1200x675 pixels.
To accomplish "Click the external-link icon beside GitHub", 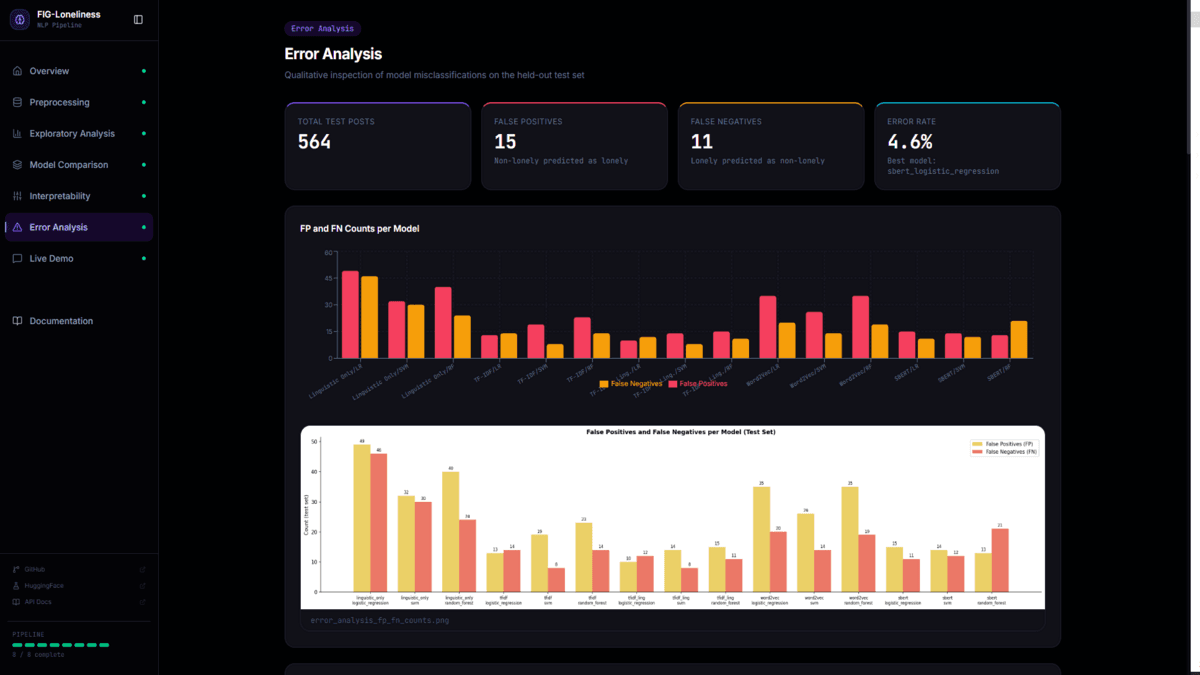I will click(143, 569).
